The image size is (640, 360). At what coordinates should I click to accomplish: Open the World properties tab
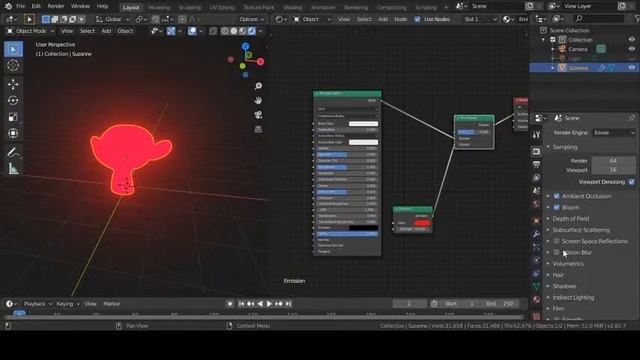536,204
